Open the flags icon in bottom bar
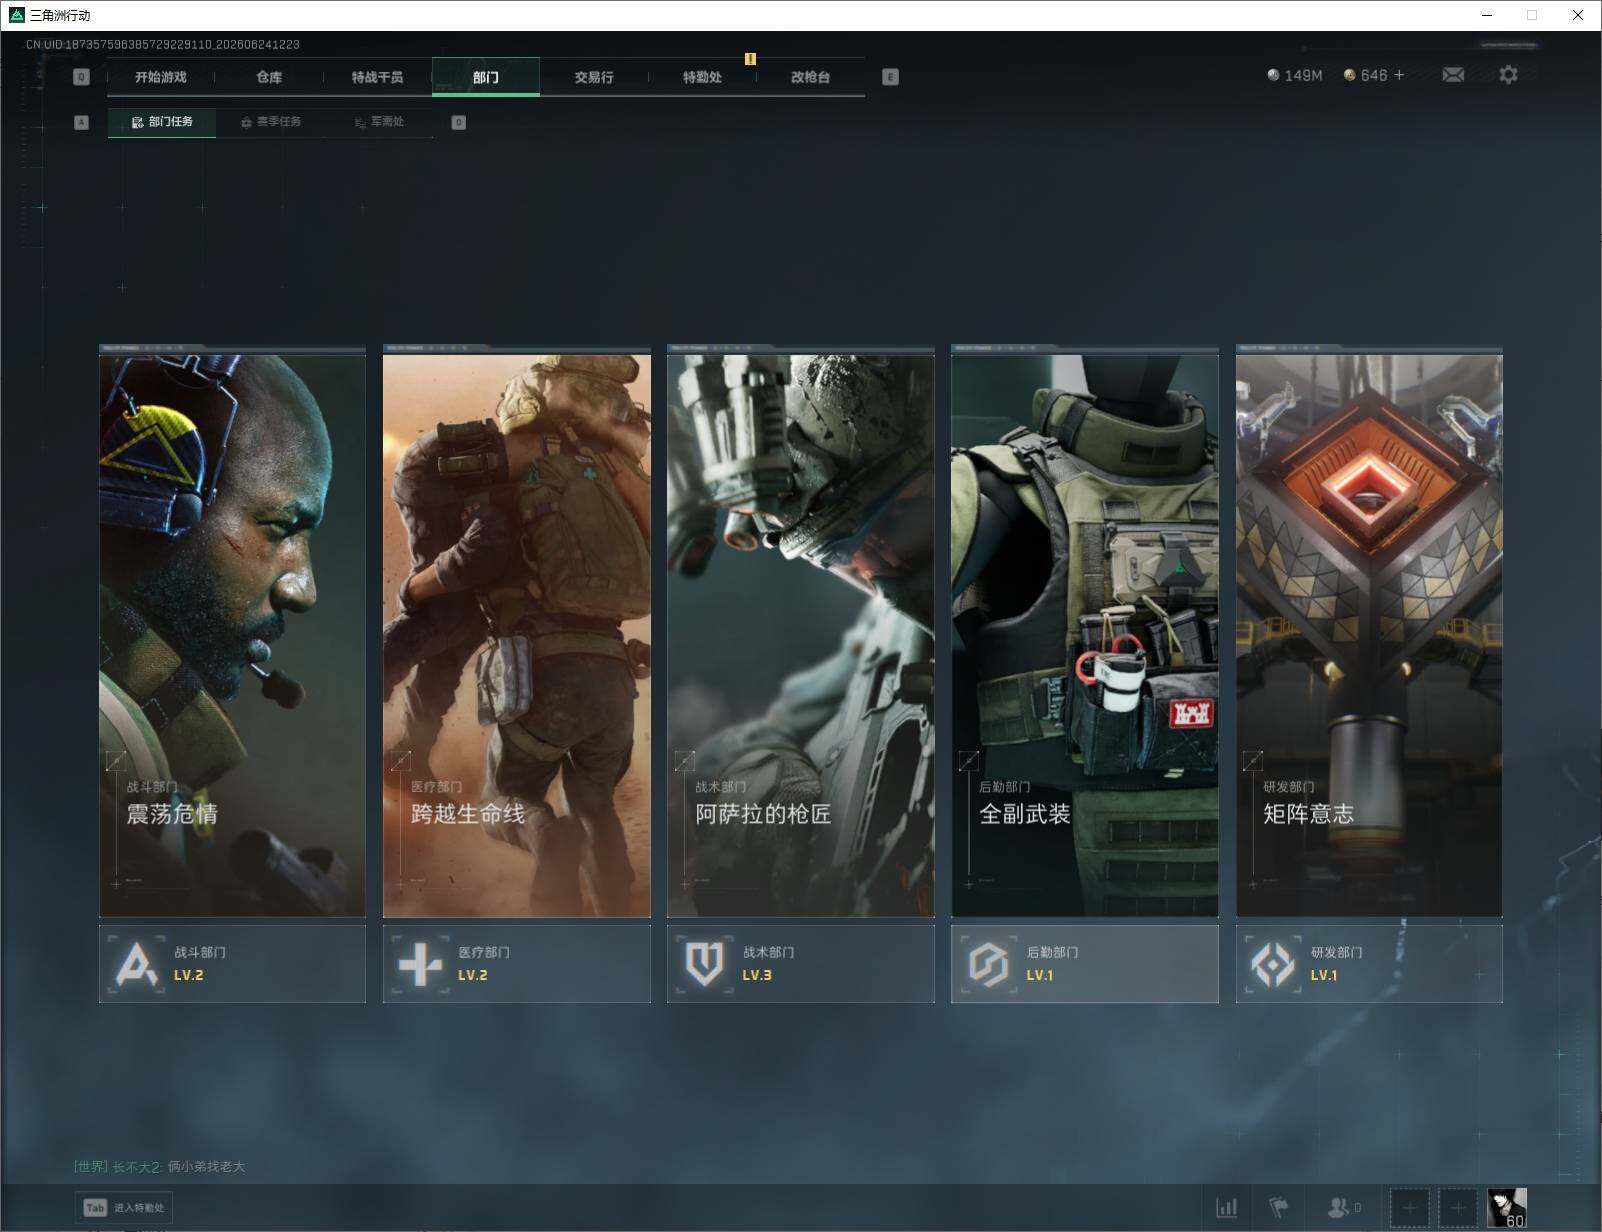The height and width of the screenshot is (1232, 1602). (x=1279, y=1208)
